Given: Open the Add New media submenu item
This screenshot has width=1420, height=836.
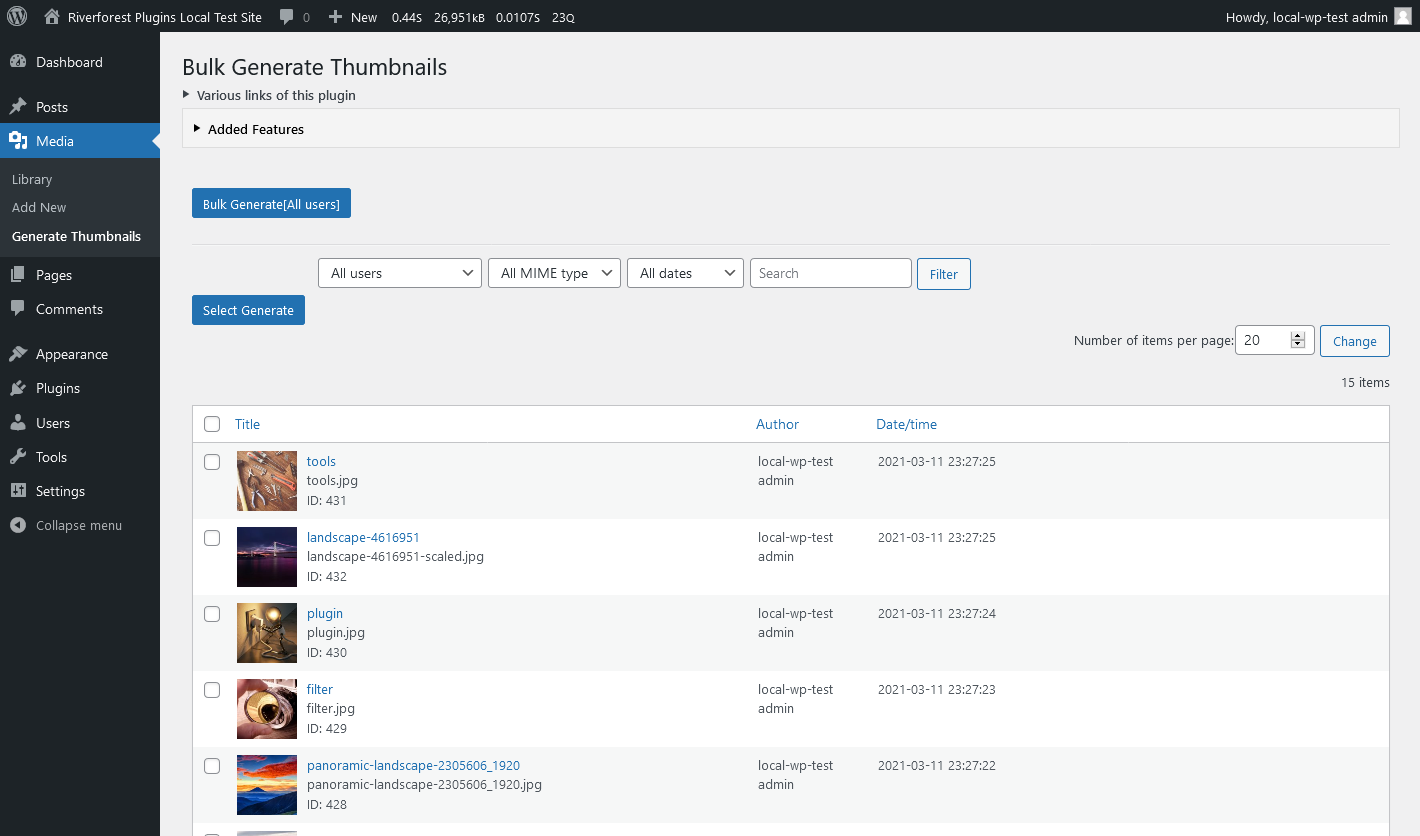Looking at the screenshot, I should (x=39, y=207).
